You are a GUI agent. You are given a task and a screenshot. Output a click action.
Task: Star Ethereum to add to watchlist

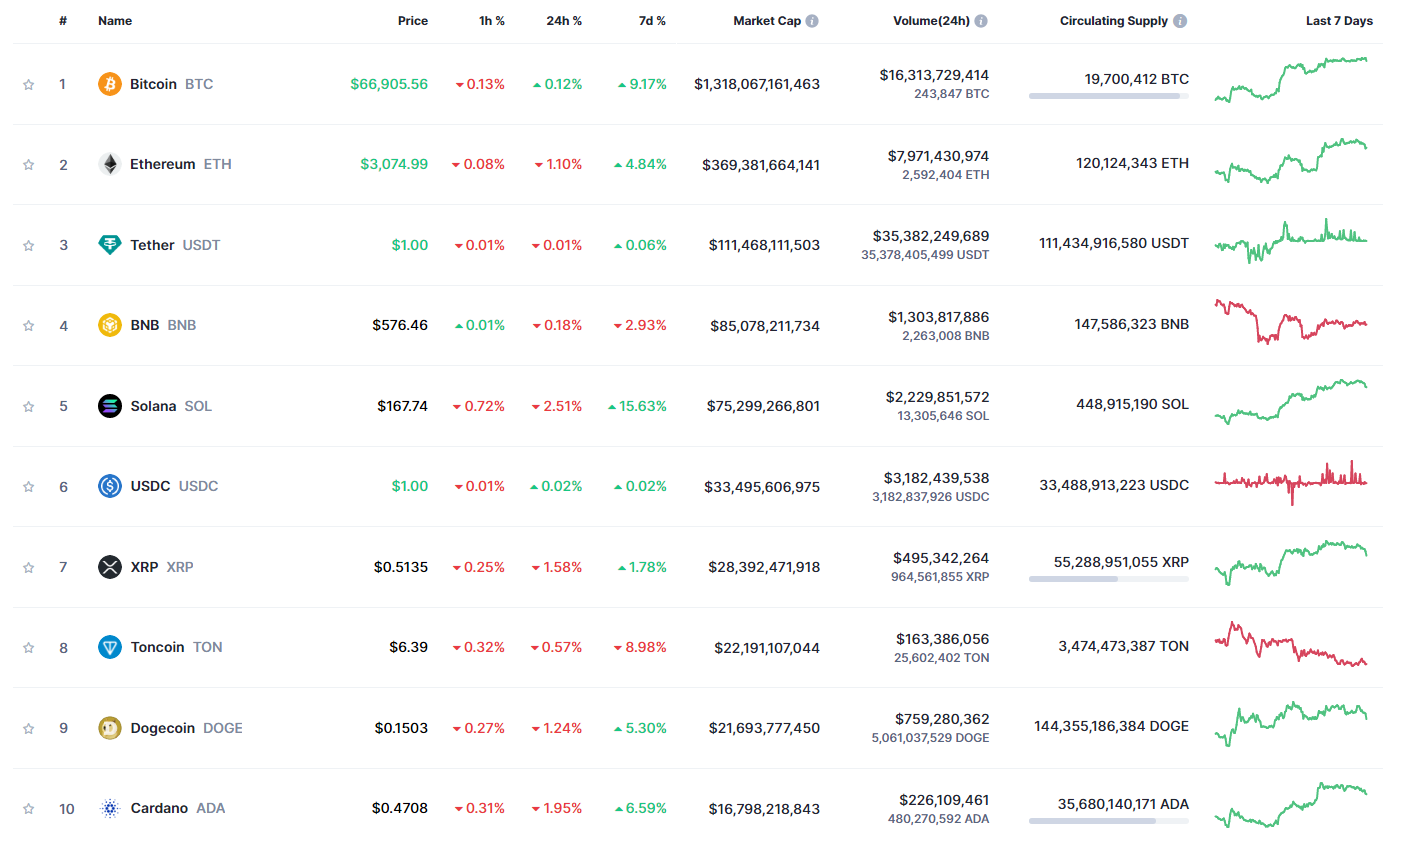click(x=29, y=165)
